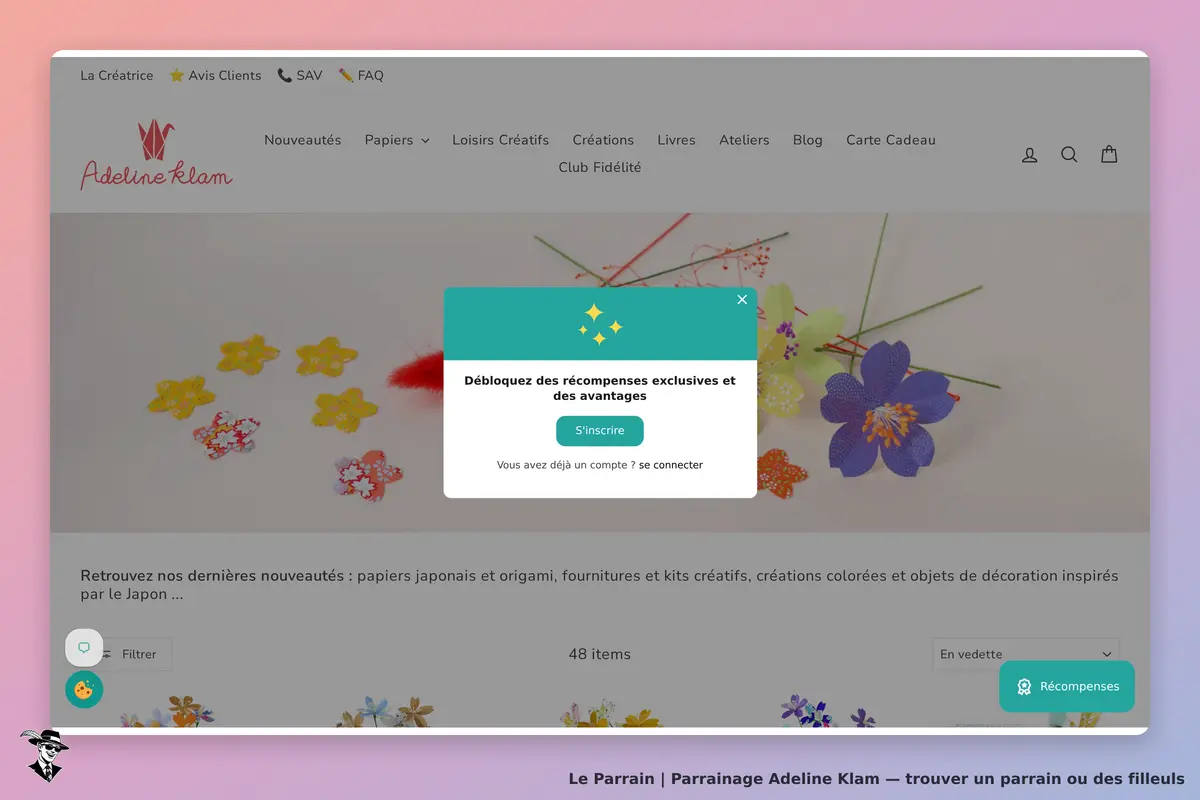Click the 'se connecter' link

pyautogui.click(x=671, y=465)
